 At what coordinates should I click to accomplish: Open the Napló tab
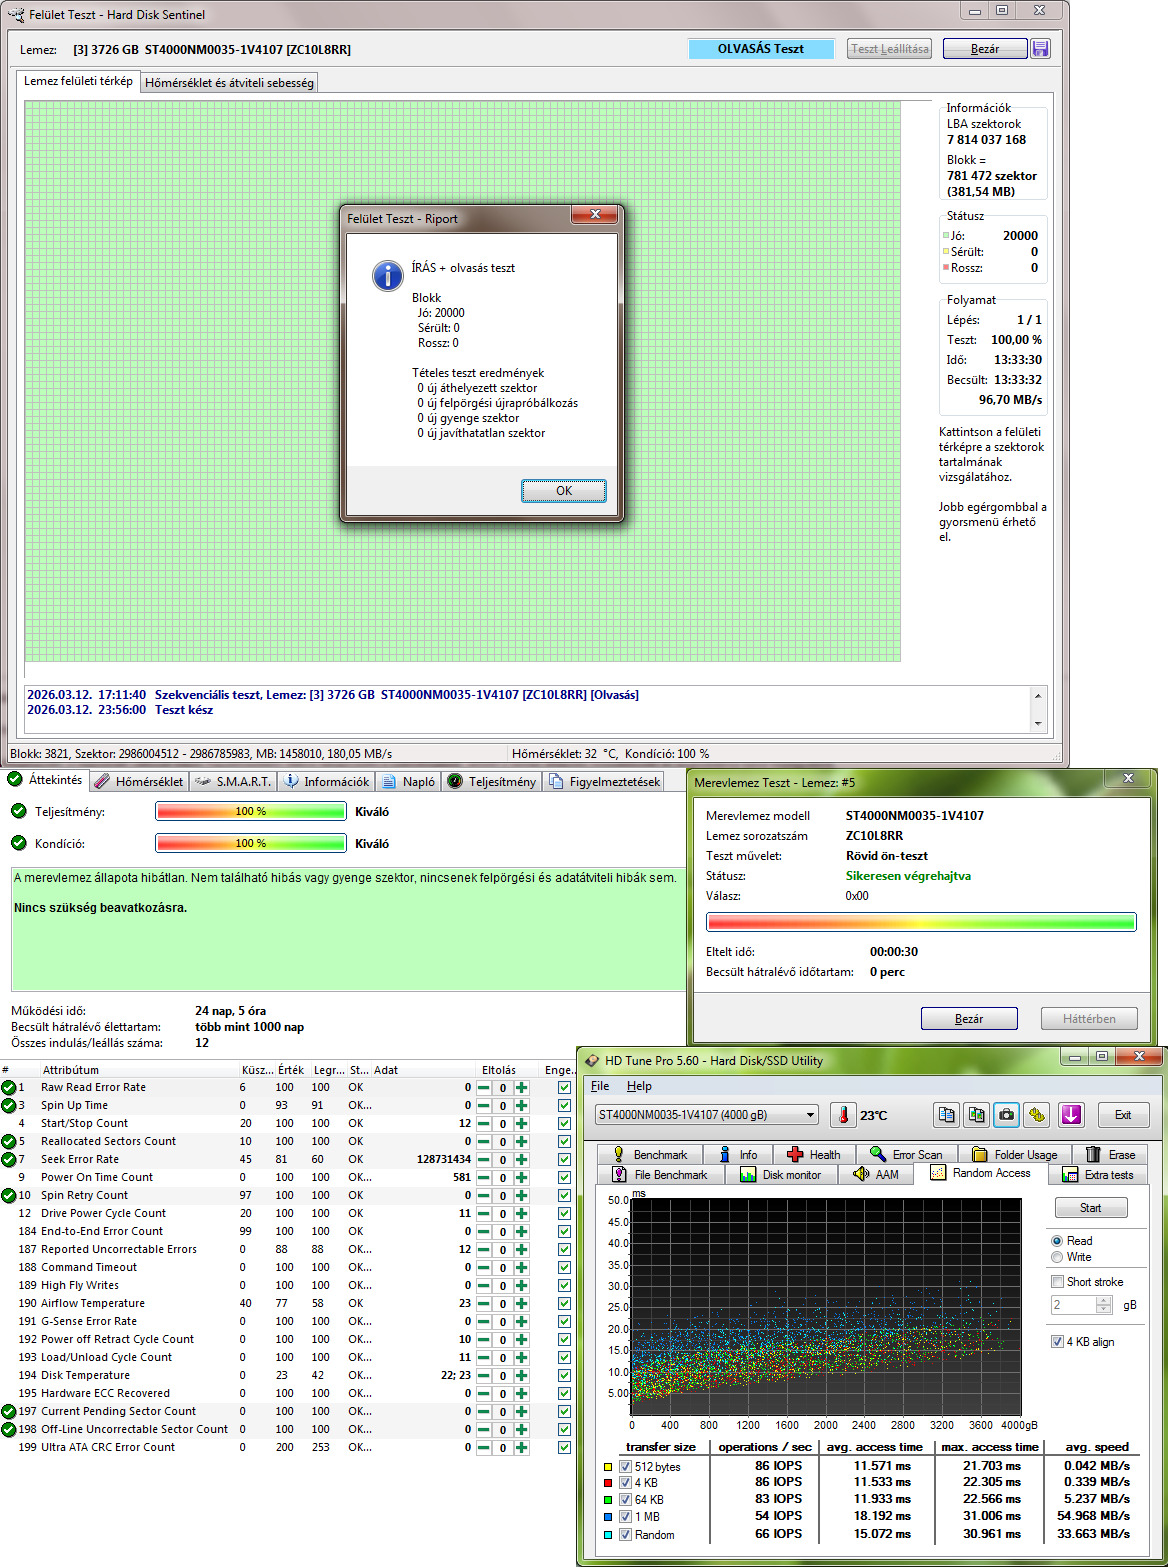(x=408, y=782)
